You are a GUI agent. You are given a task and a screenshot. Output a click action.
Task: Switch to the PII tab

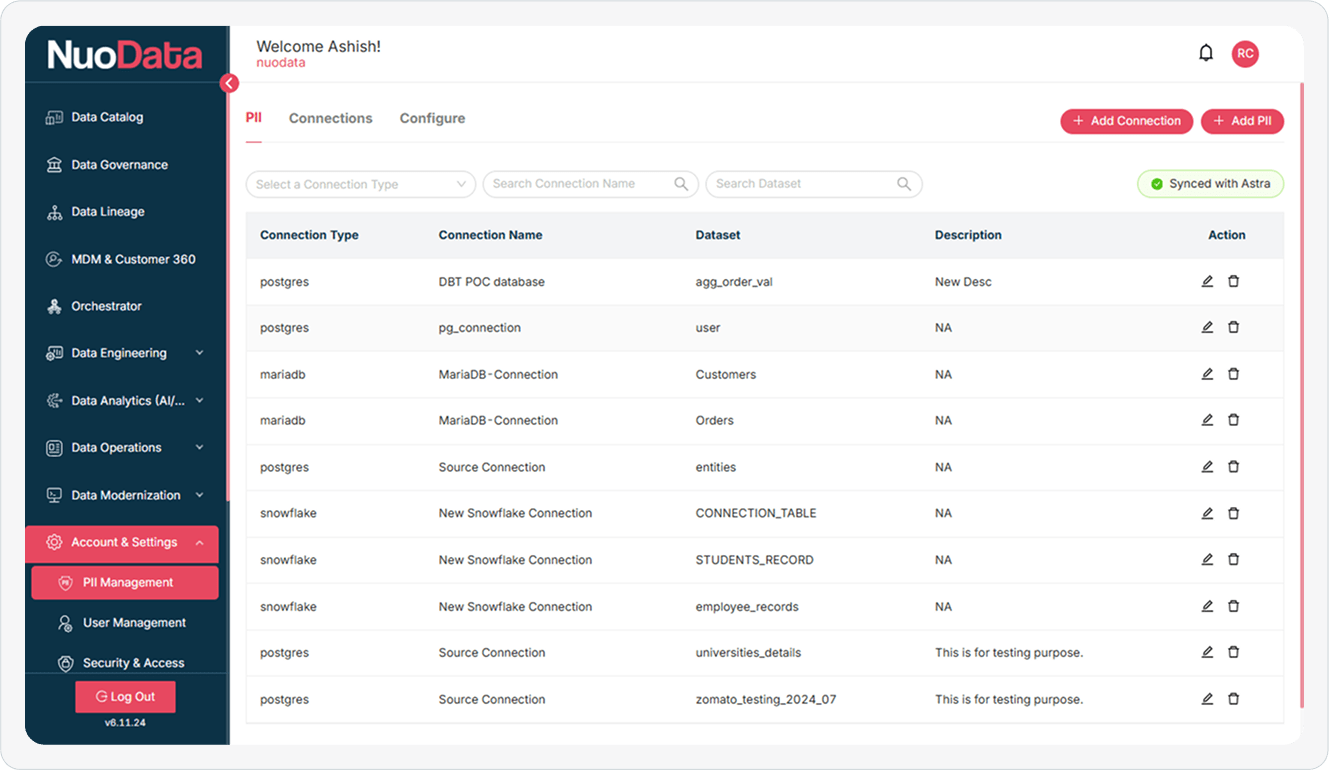point(254,118)
